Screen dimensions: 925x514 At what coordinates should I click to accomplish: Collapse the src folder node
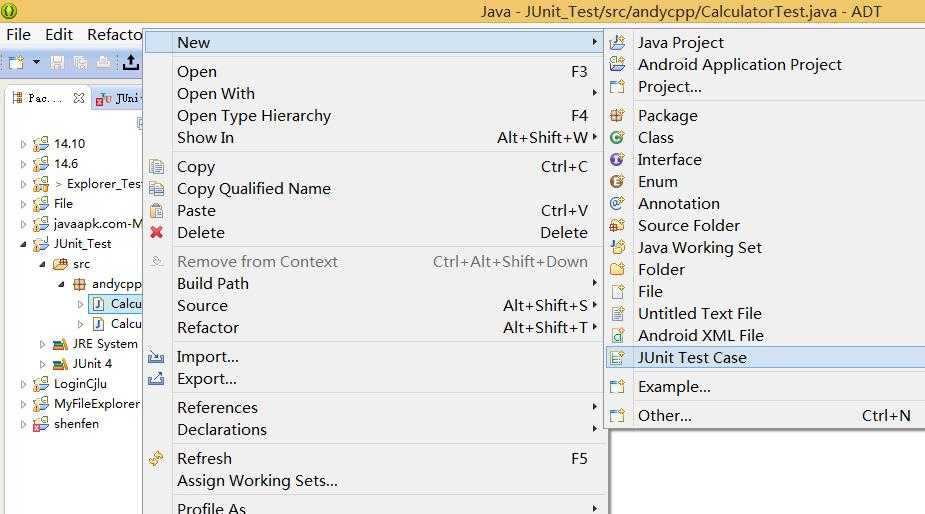tap(42, 264)
